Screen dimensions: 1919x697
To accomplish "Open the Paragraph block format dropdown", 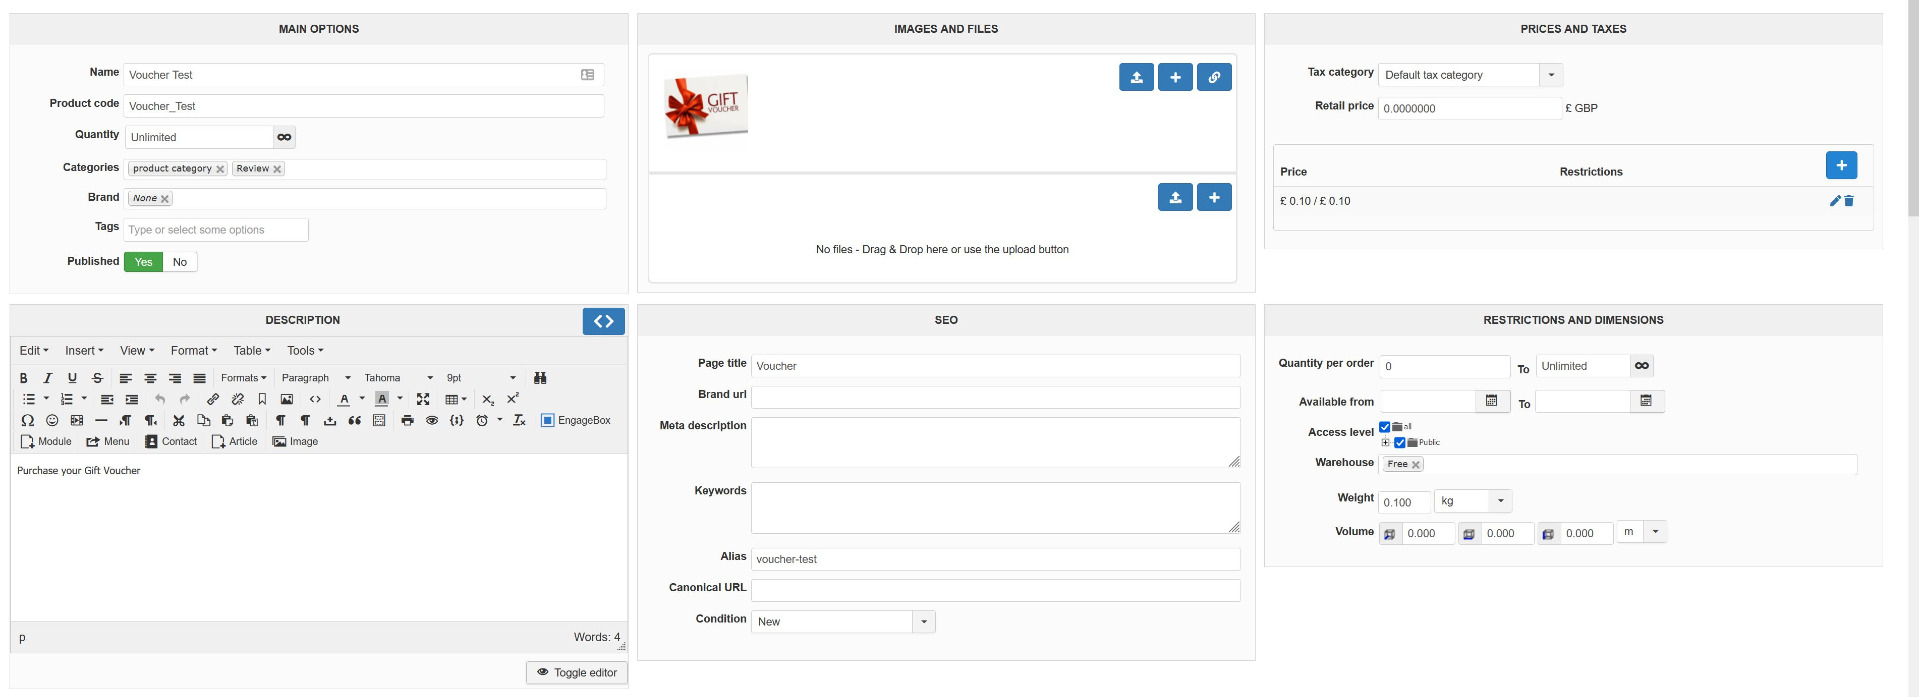I will tap(316, 378).
